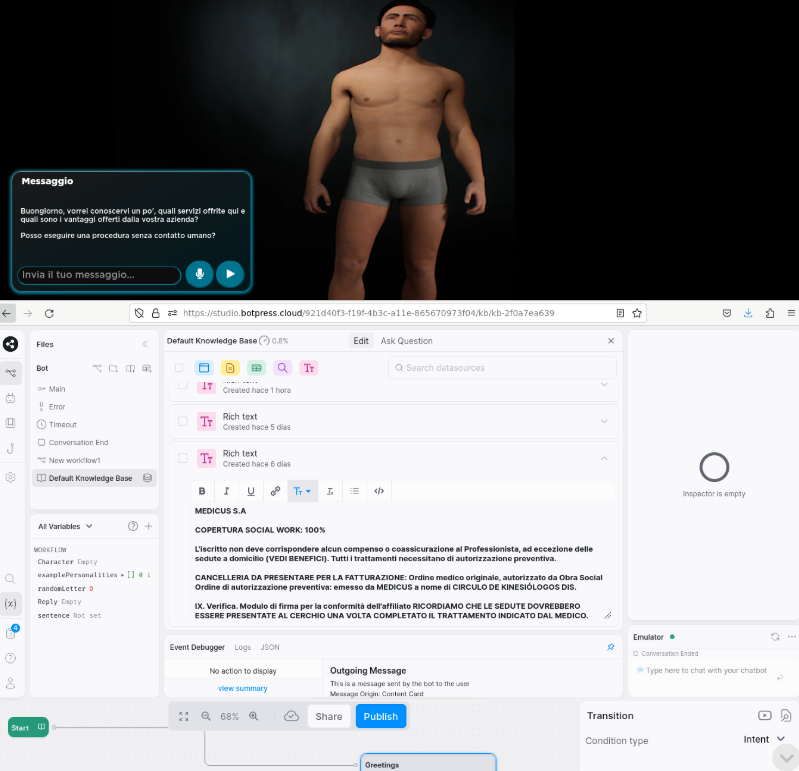Viewport: 799px width, 771px height.
Task: Add a new table in Bot row
Action: pyautogui.click(x=147, y=368)
